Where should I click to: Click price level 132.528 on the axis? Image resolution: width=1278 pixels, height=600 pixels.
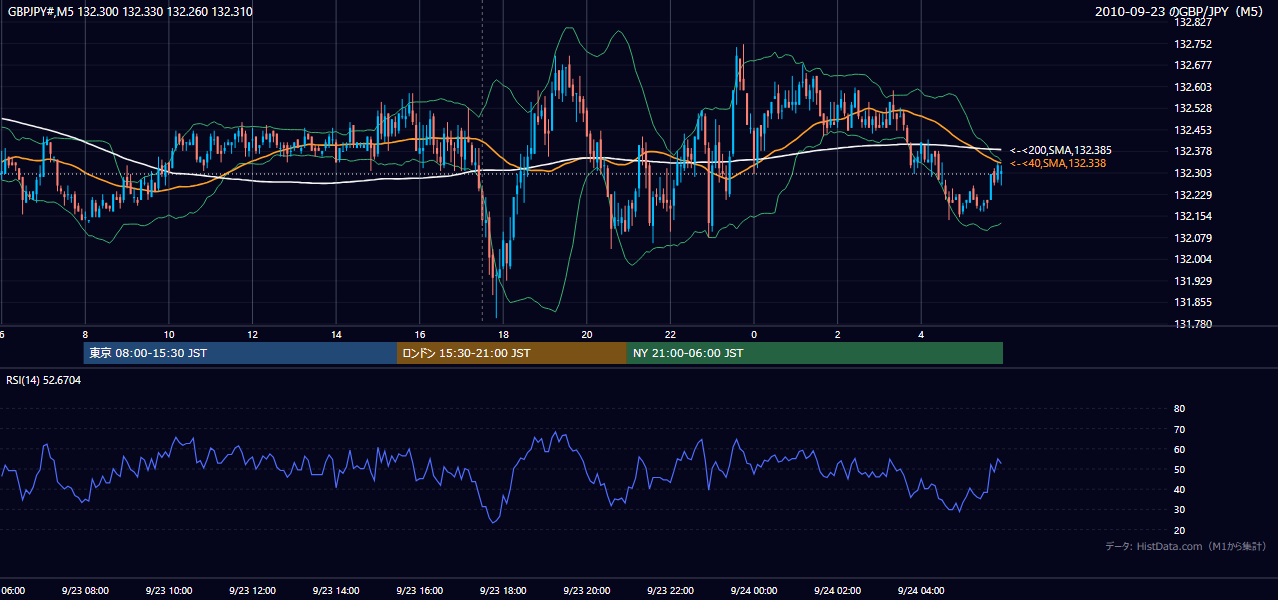click(x=1192, y=108)
